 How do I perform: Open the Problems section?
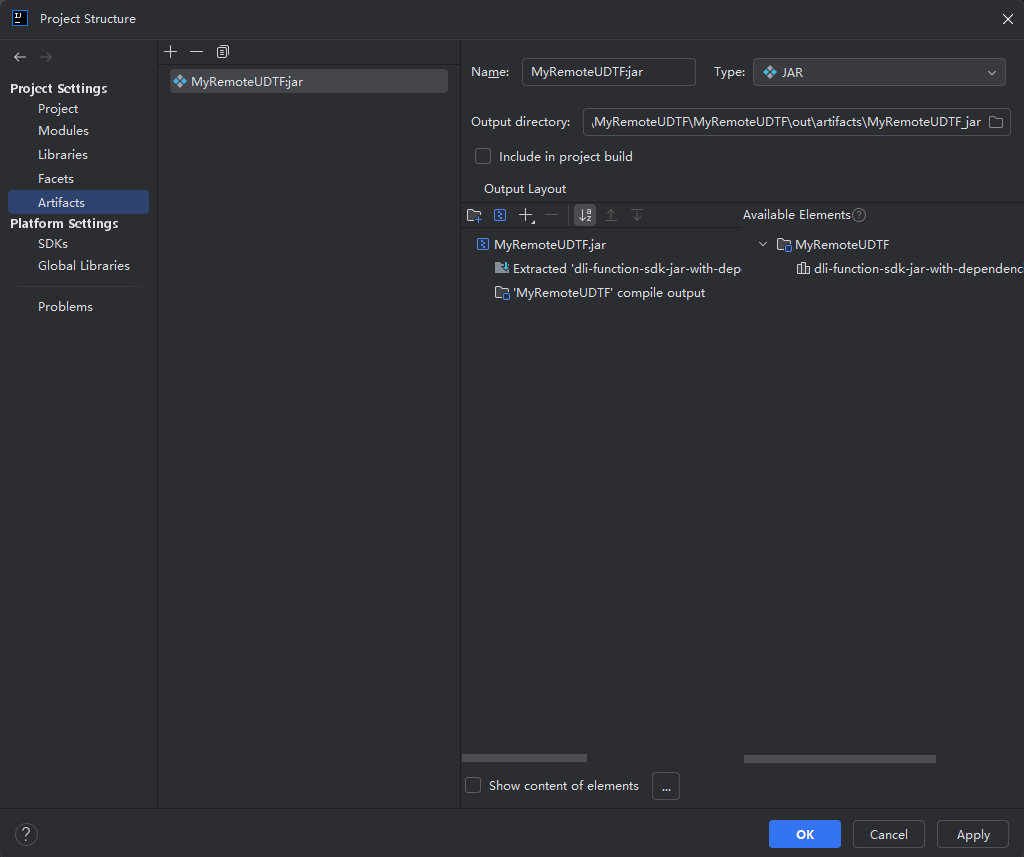point(65,307)
